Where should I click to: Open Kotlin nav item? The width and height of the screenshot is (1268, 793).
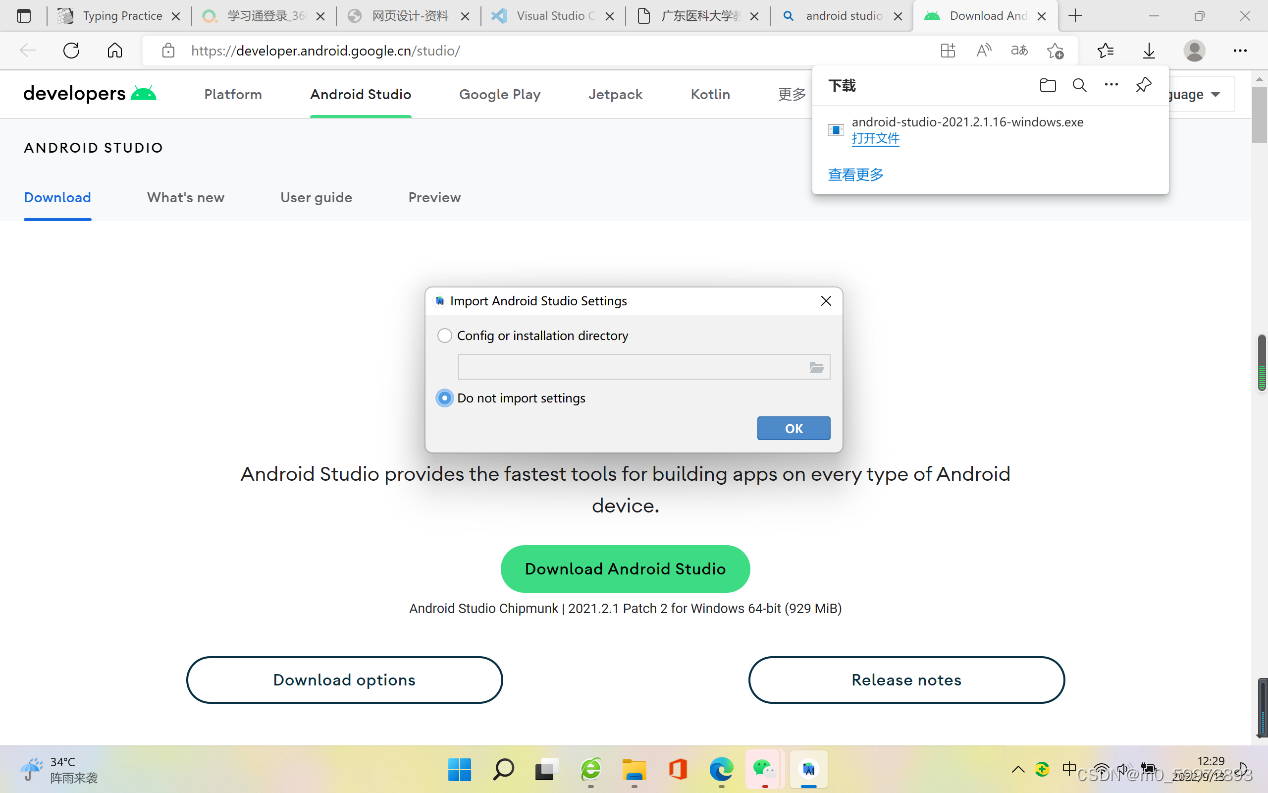tap(710, 94)
